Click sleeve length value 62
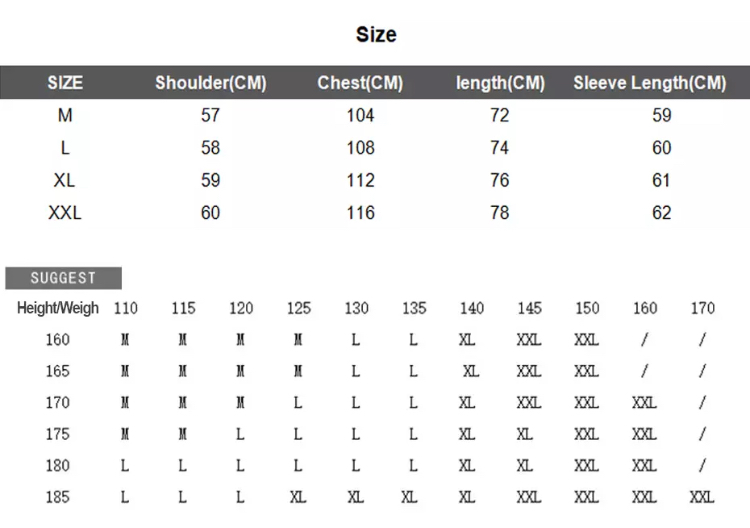750x528 pixels. [662, 213]
